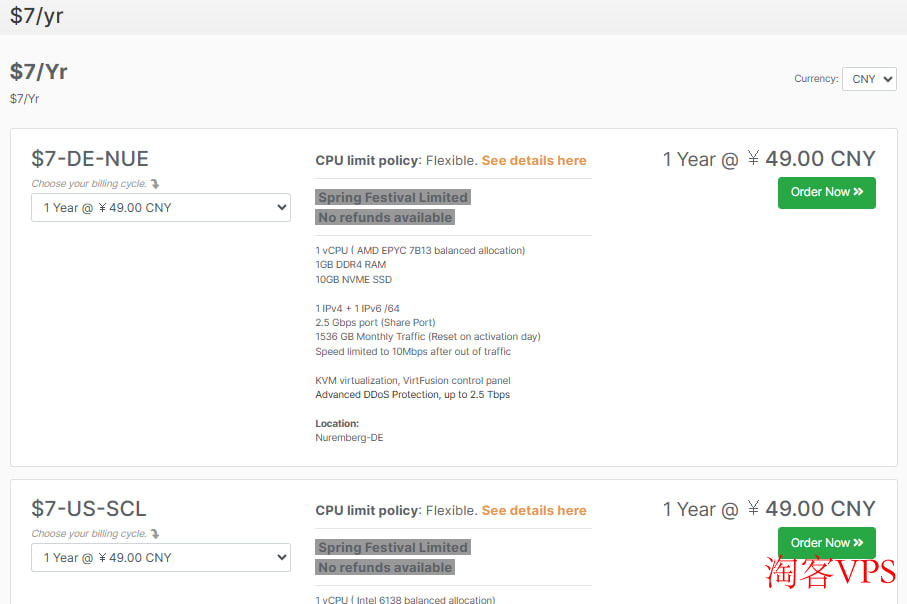Click "Spring Festival Limited" label in $7-DE-NUE
Image resolution: width=907 pixels, height=604 pixels.
[x=393, y=197]
